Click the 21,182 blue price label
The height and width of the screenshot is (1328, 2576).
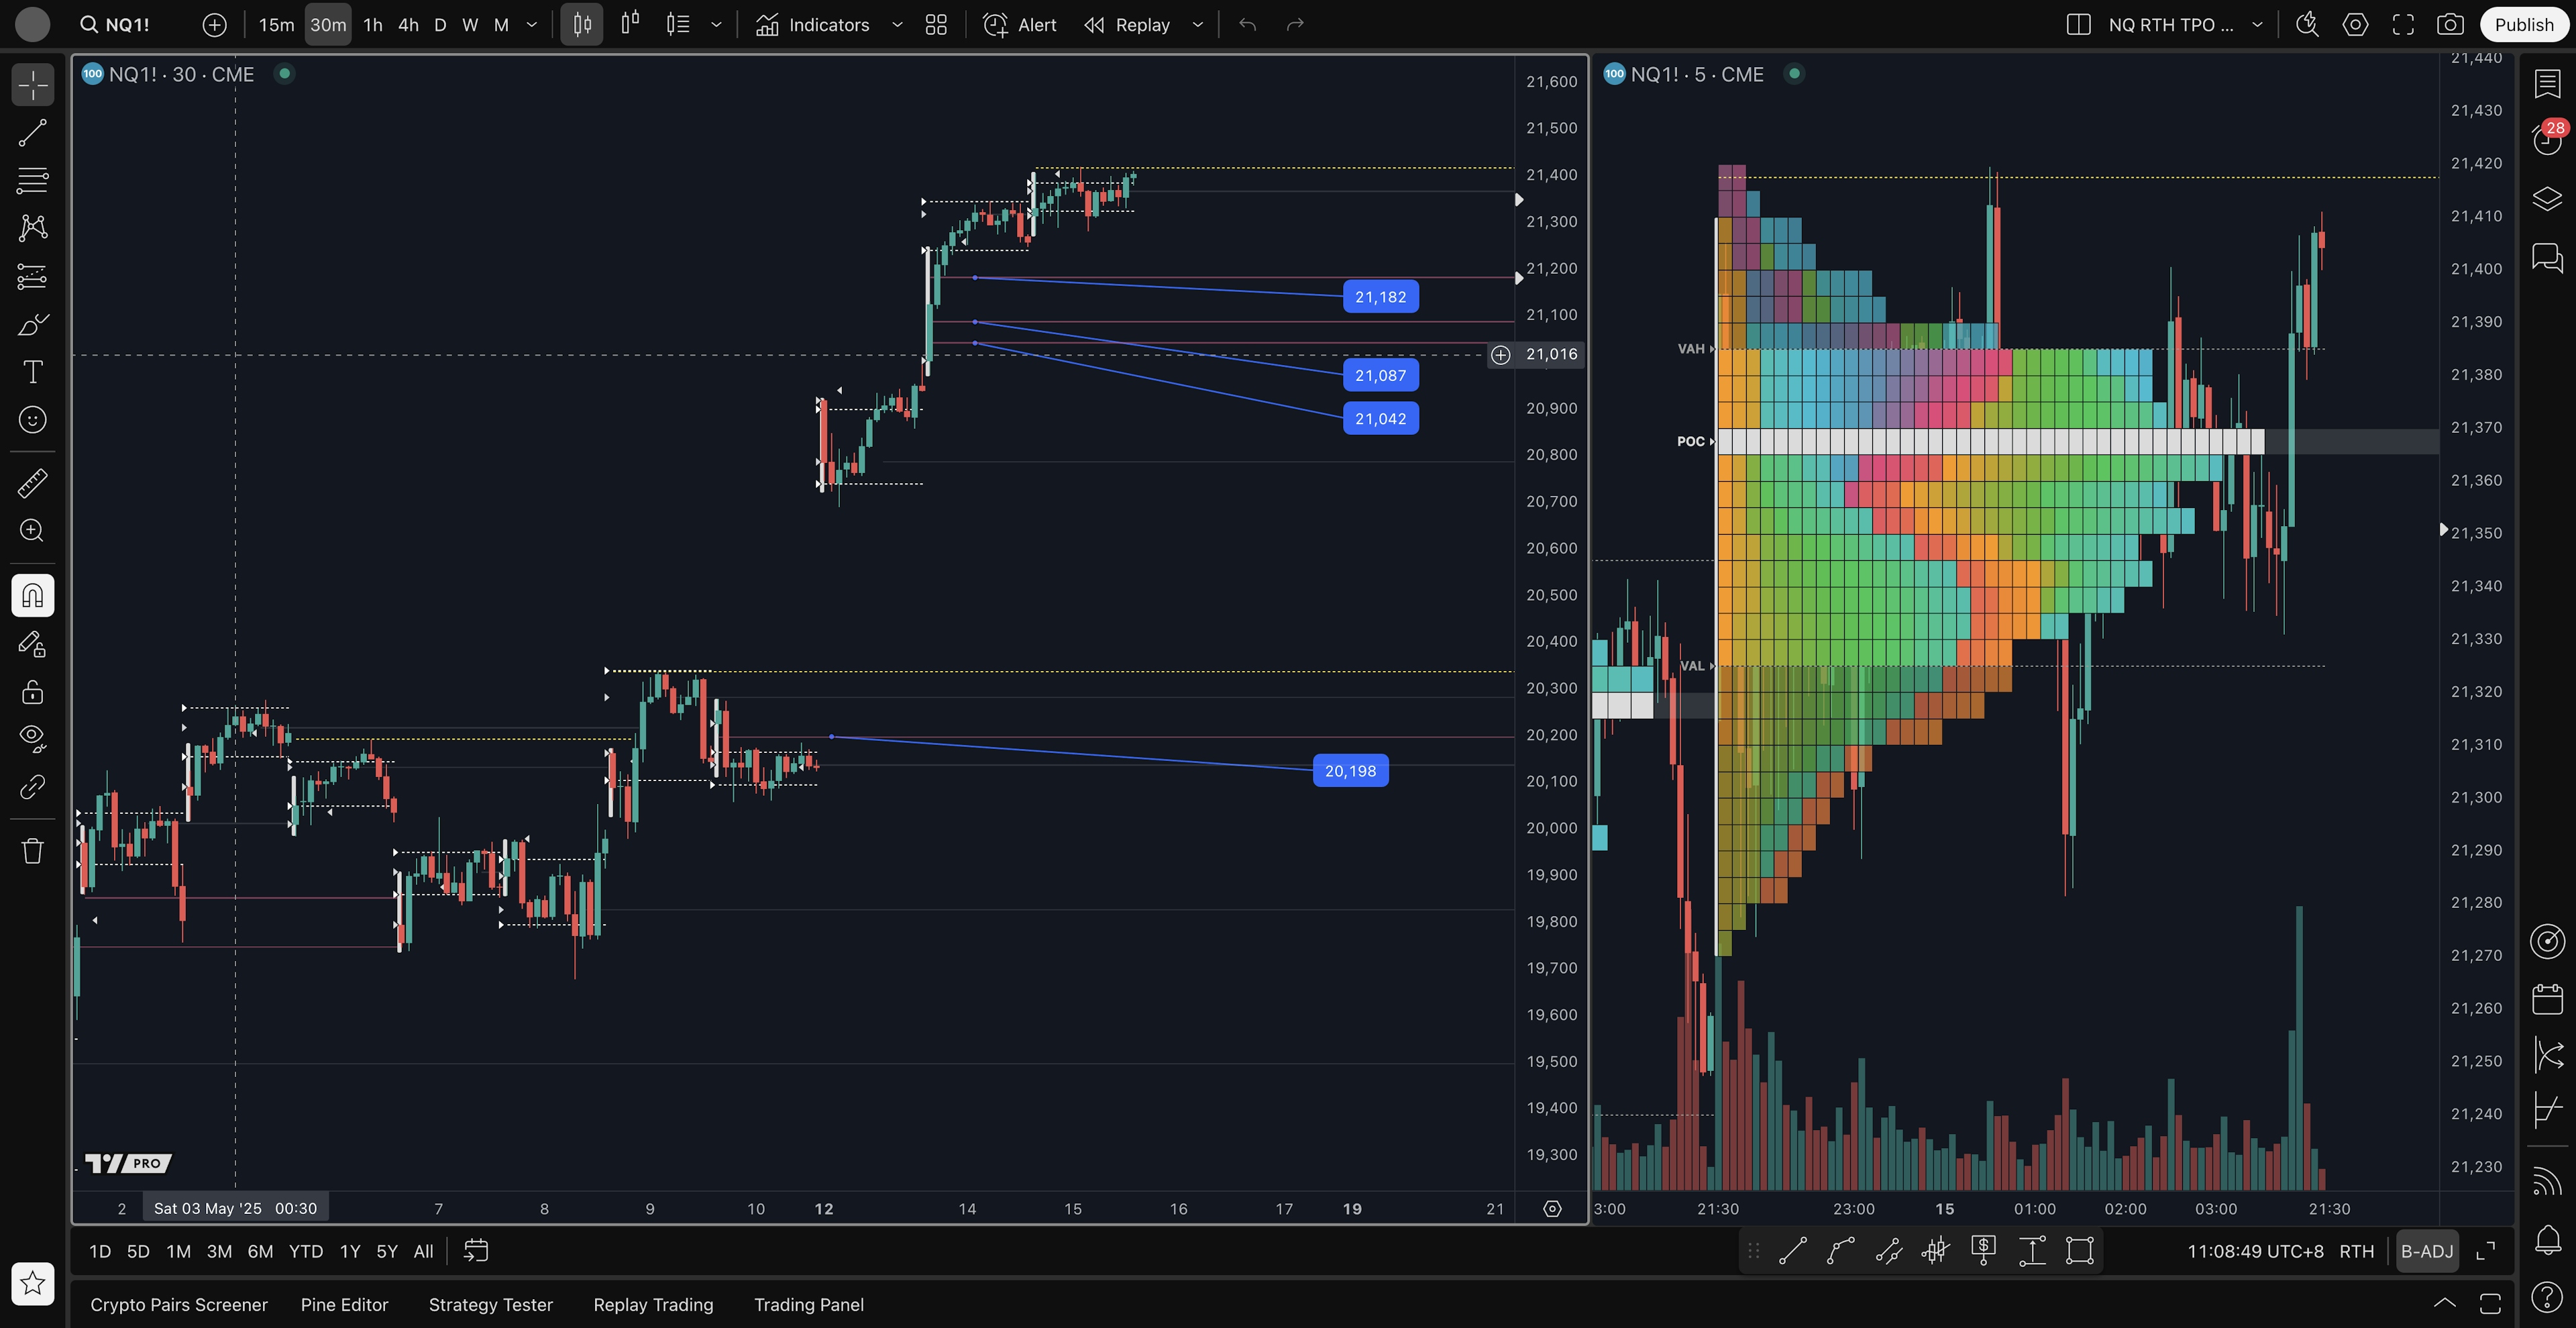coord(1380,297)
